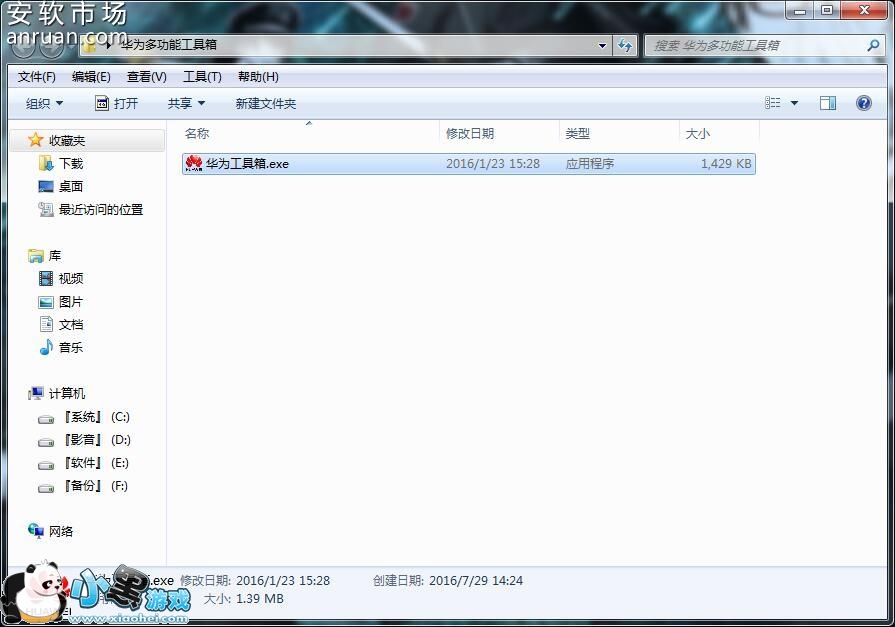Viewport: 895px width, 627px height.
Task: Open the 文件(F) menu
Action: (x=37, y=77)
